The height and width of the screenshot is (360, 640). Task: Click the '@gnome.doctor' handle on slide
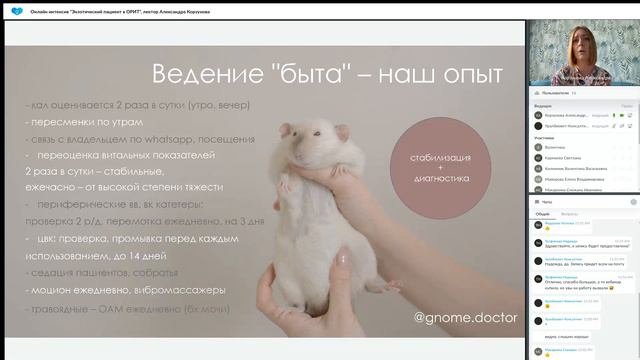coord(465,318)
